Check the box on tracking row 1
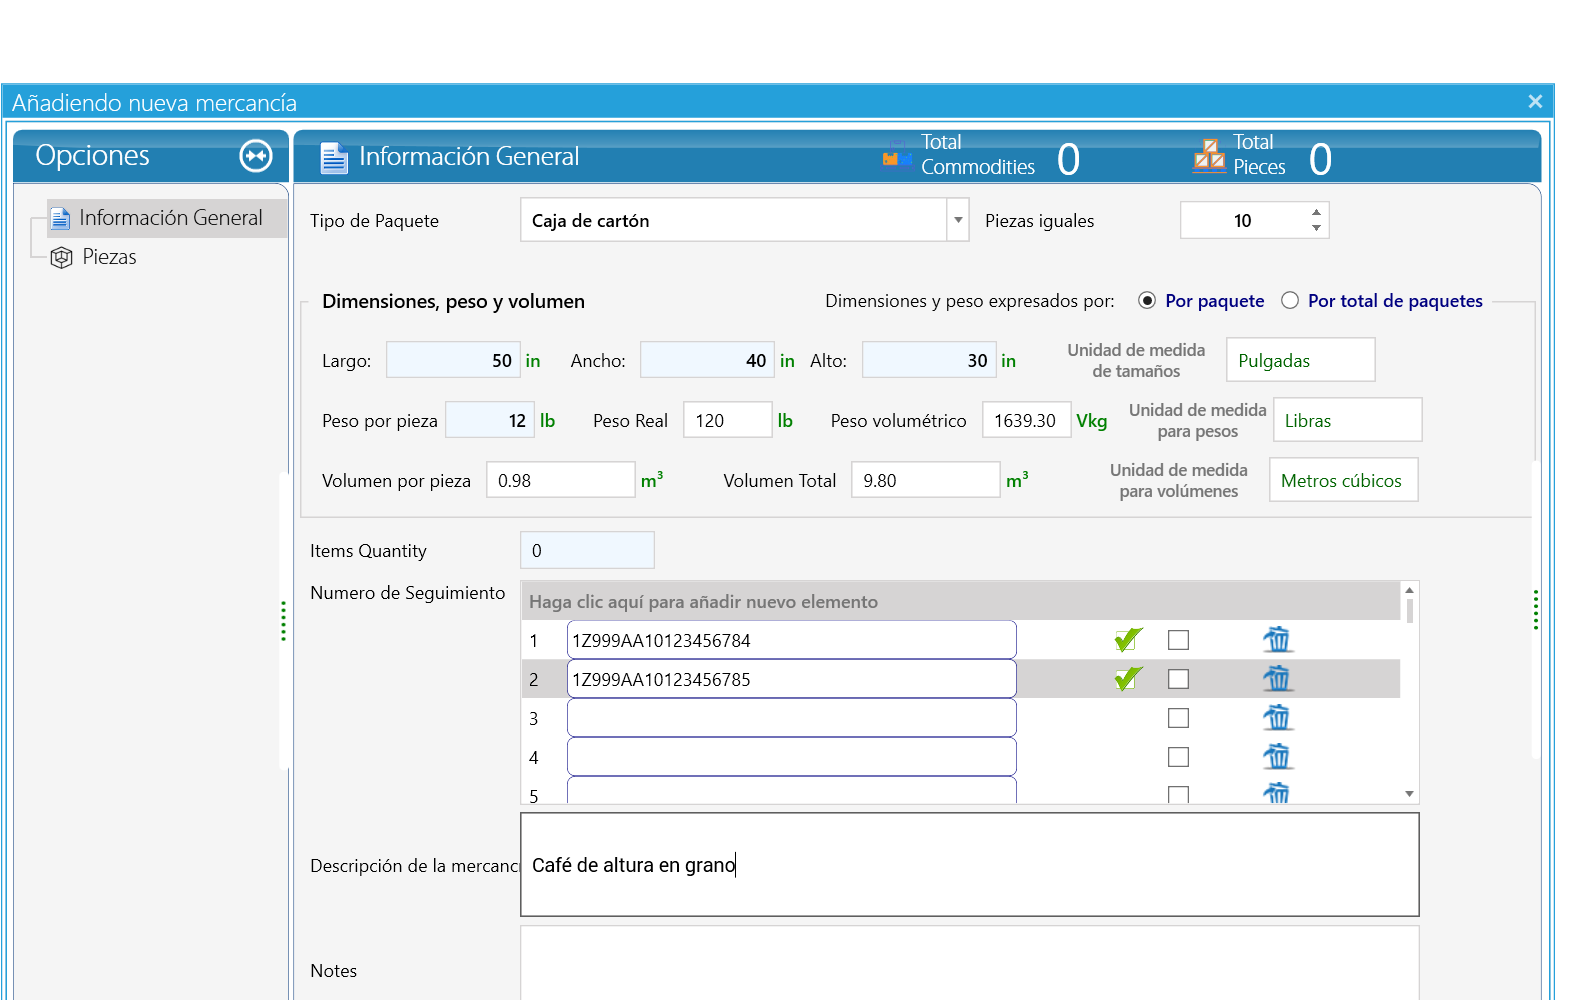Screen dimensions: 1570x1000 click(x=1179, y=640)
